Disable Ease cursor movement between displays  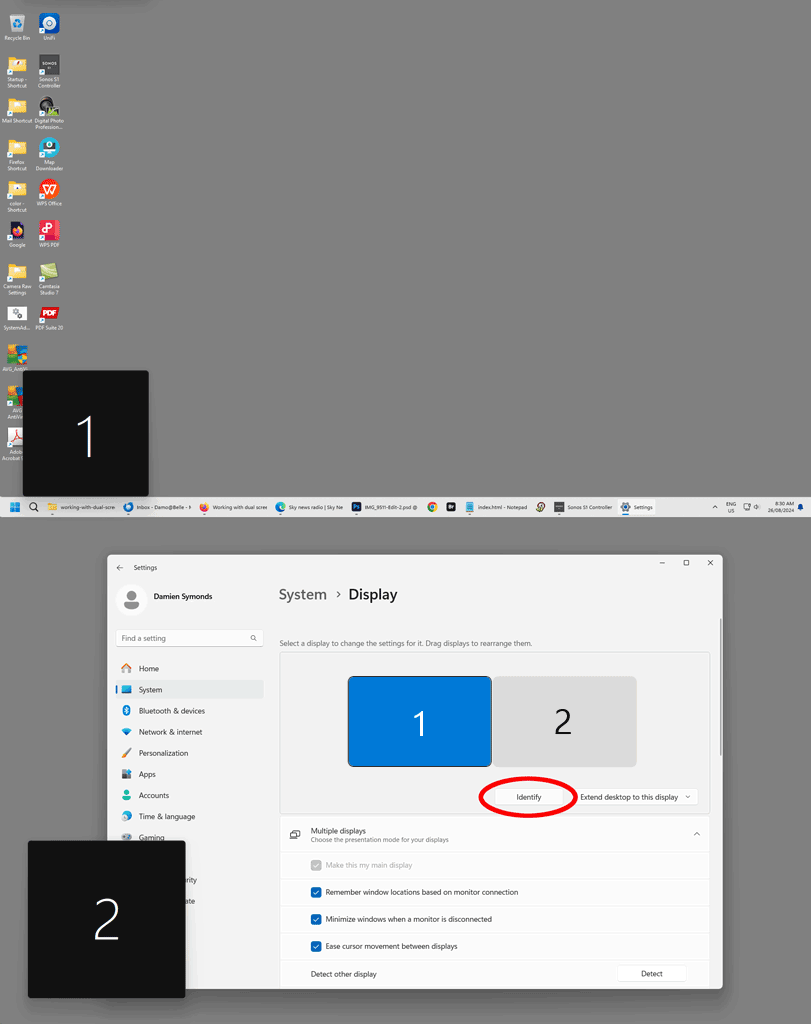(x=316, y=946)
